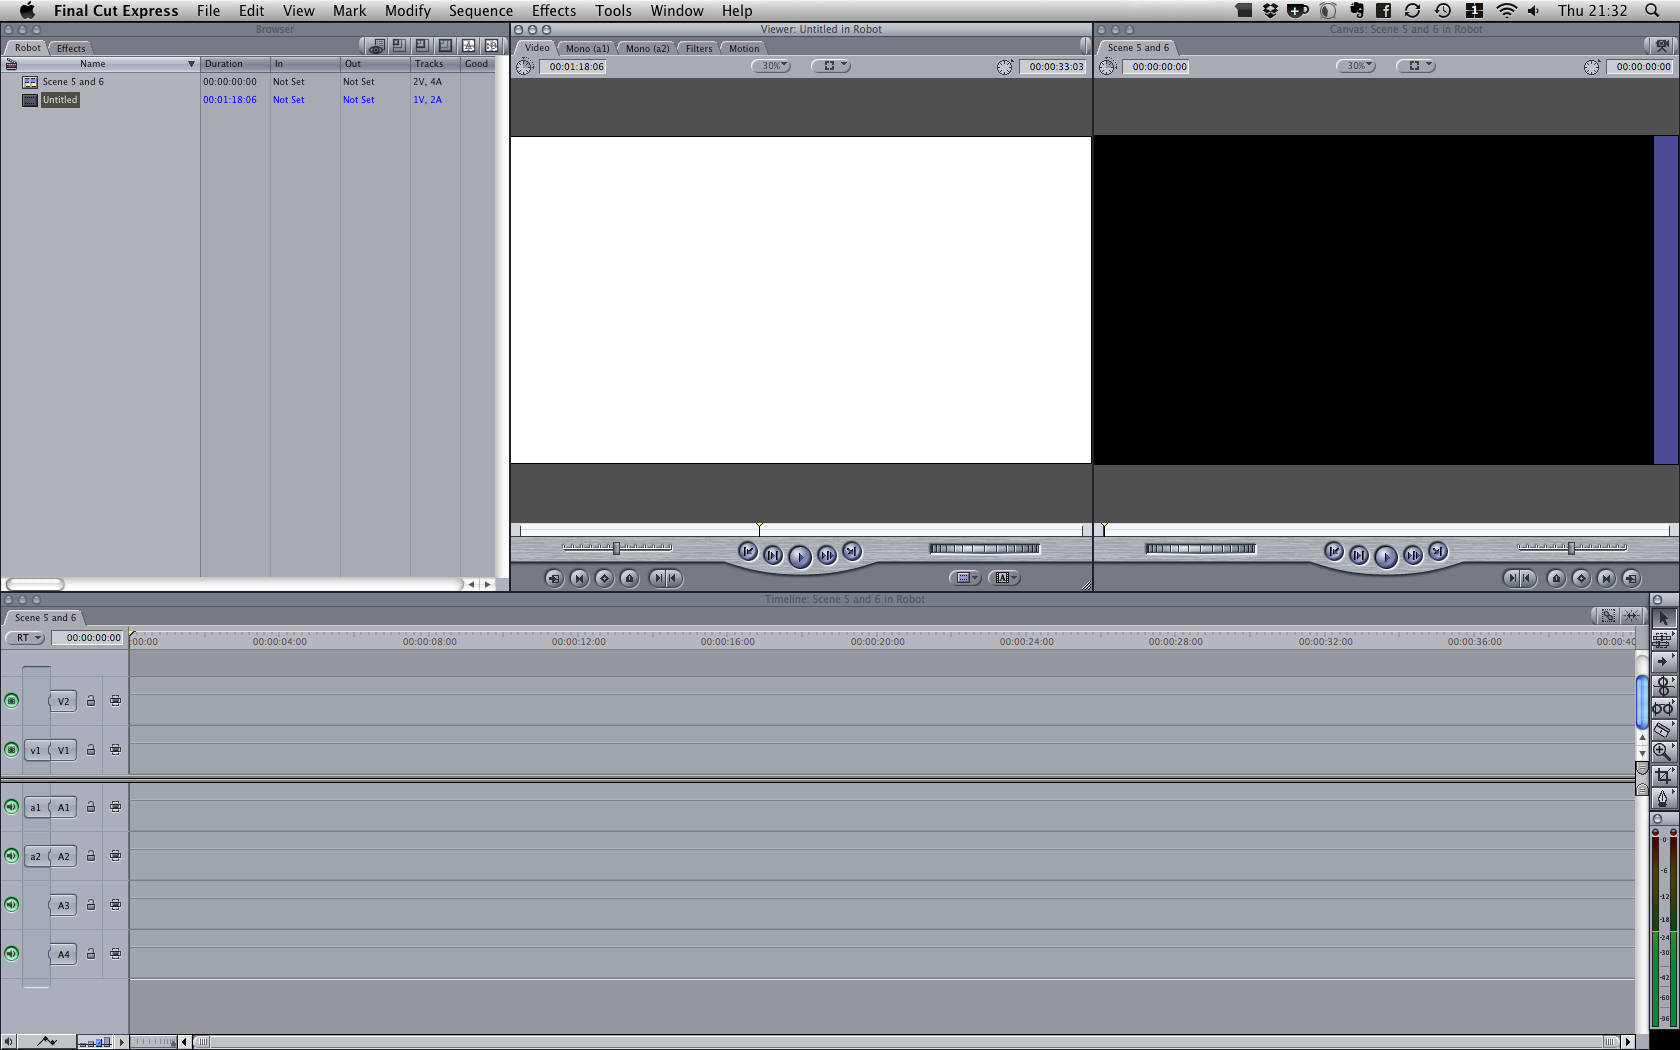Image resolution: width=1680 pixels, height=1050 pixels.
Task: Click Canvas Go to Previous Edit button
Action: click(x=1333, y=551)
